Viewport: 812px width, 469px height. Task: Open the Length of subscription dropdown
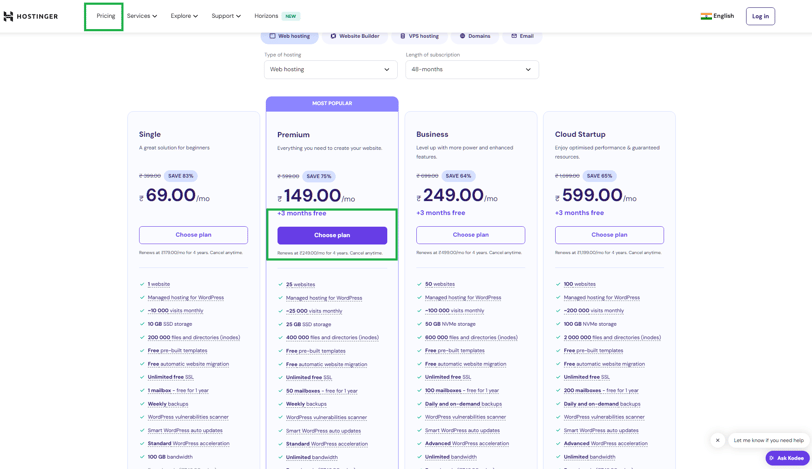(472, 69)
